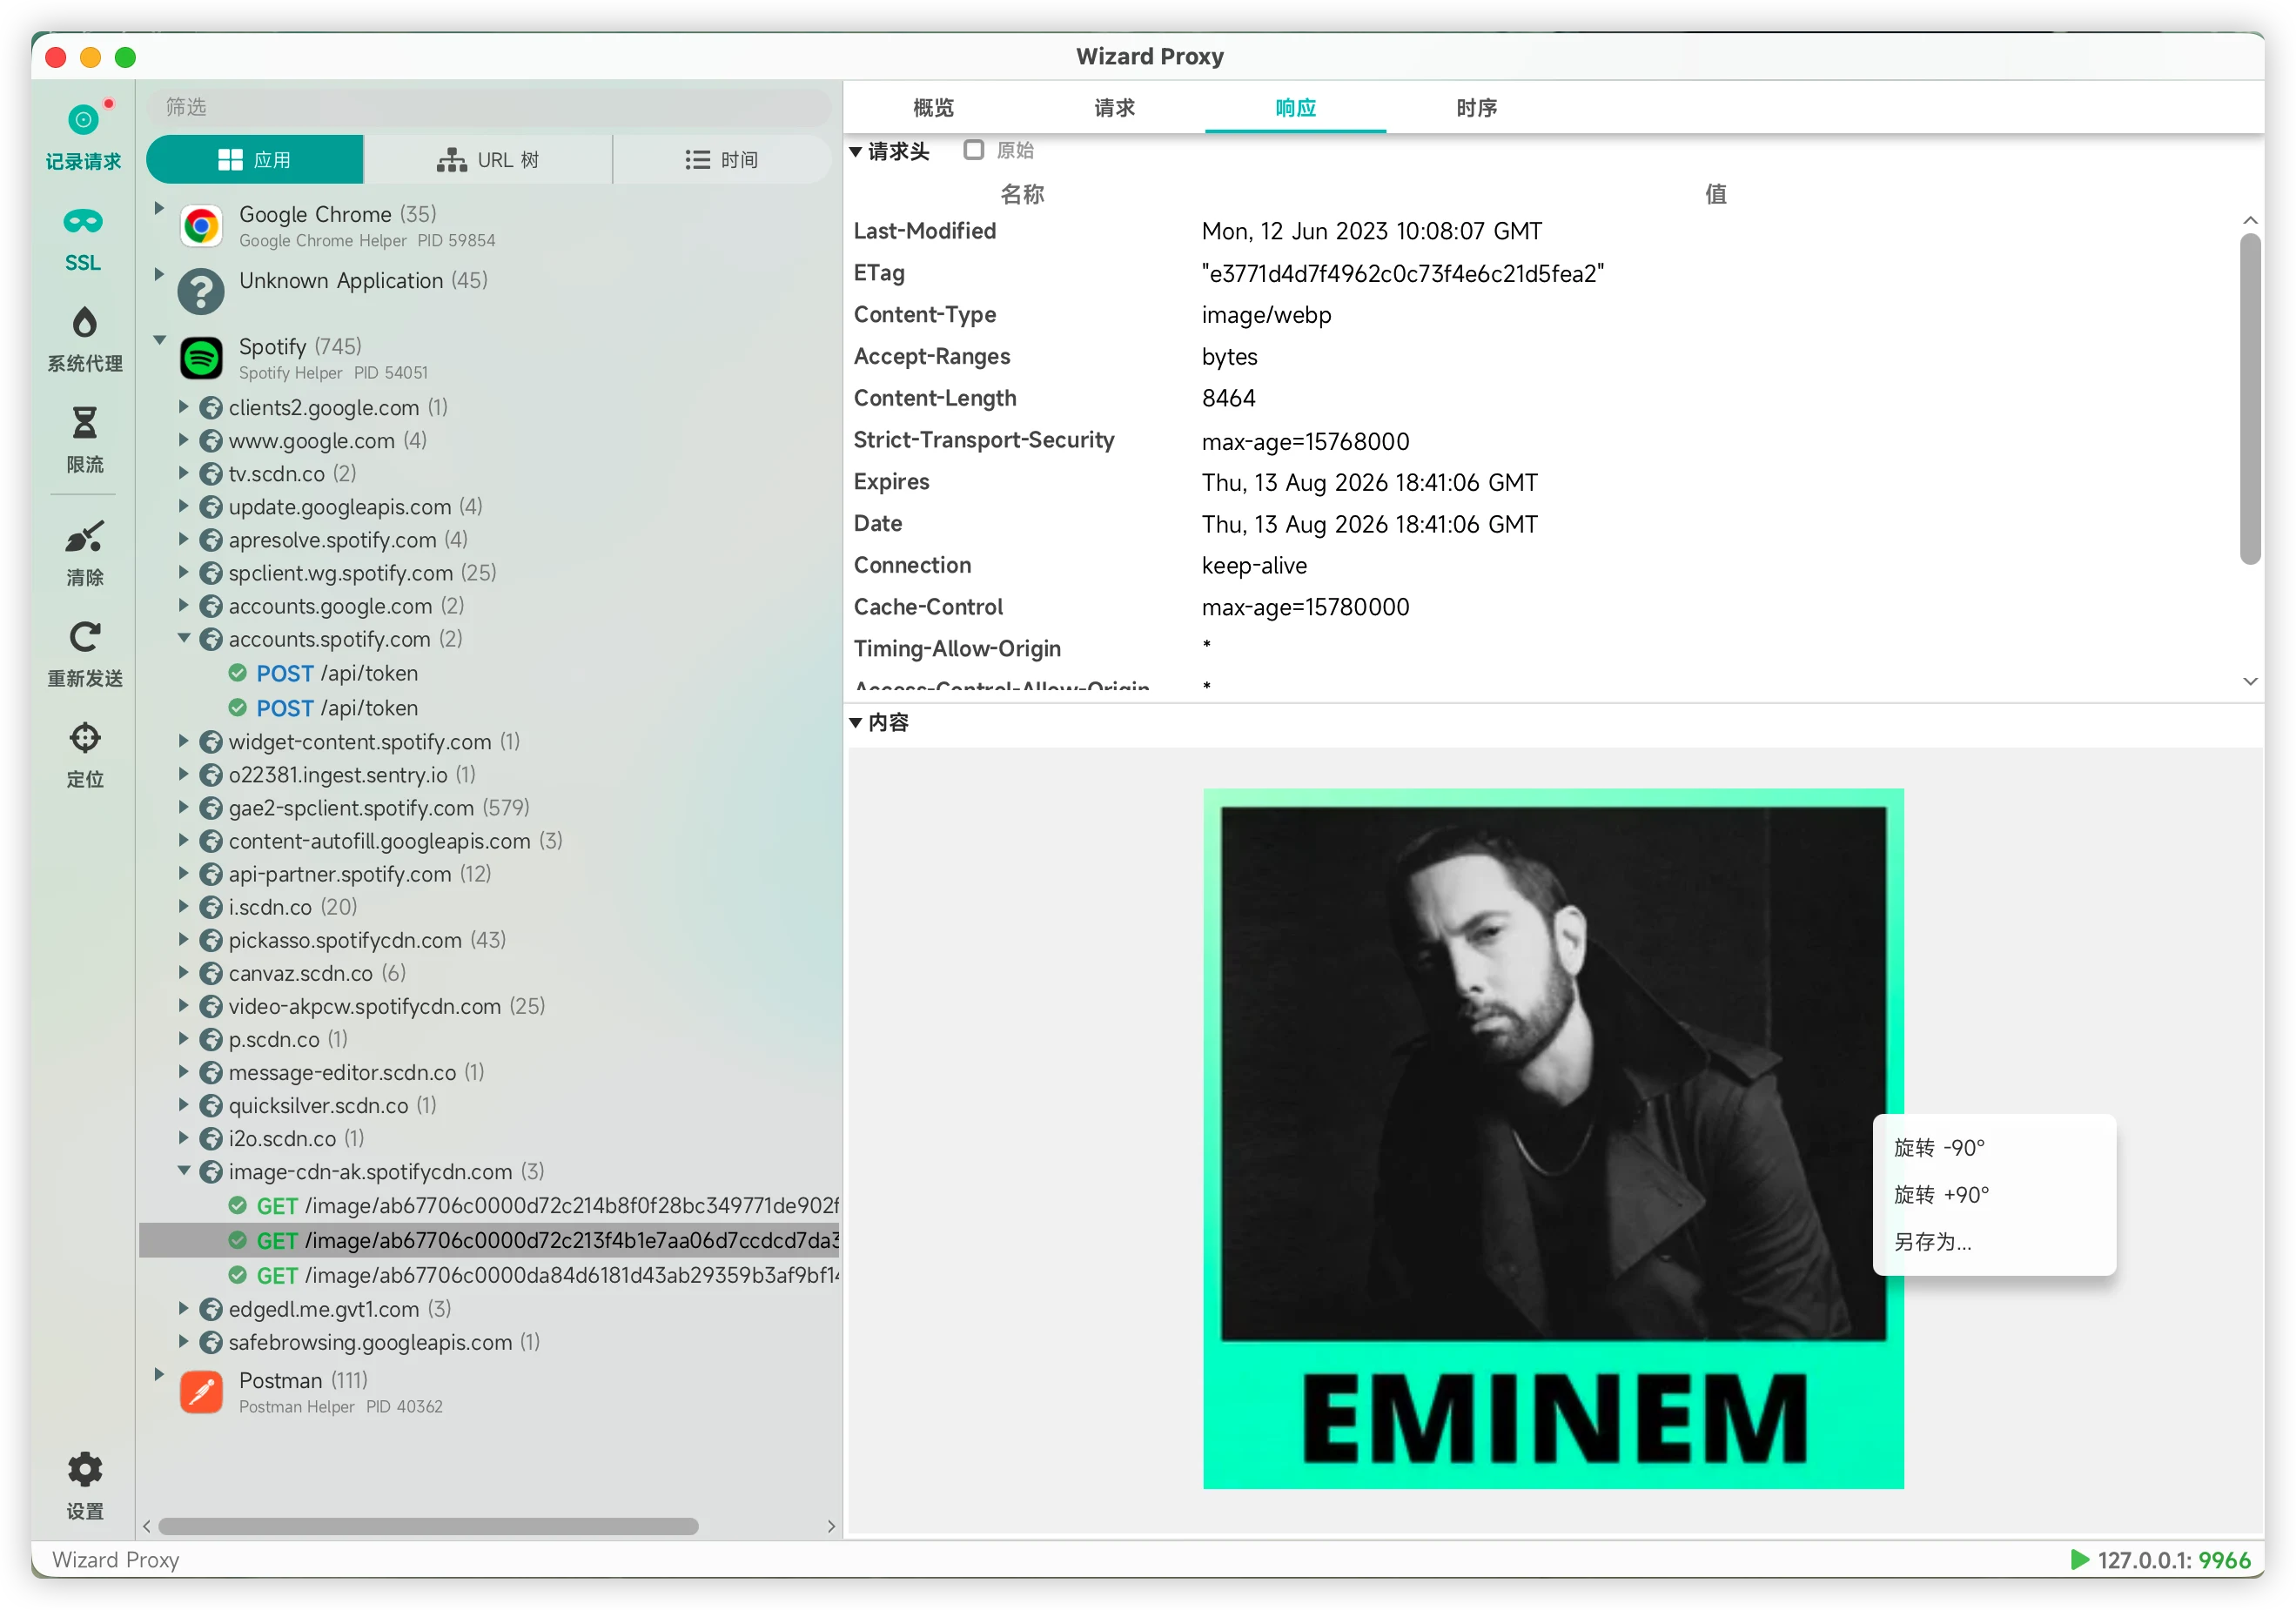The image size is (2296, 1610).
Task: Expand the Google Chrome app group
Action: tap(159, 208)
